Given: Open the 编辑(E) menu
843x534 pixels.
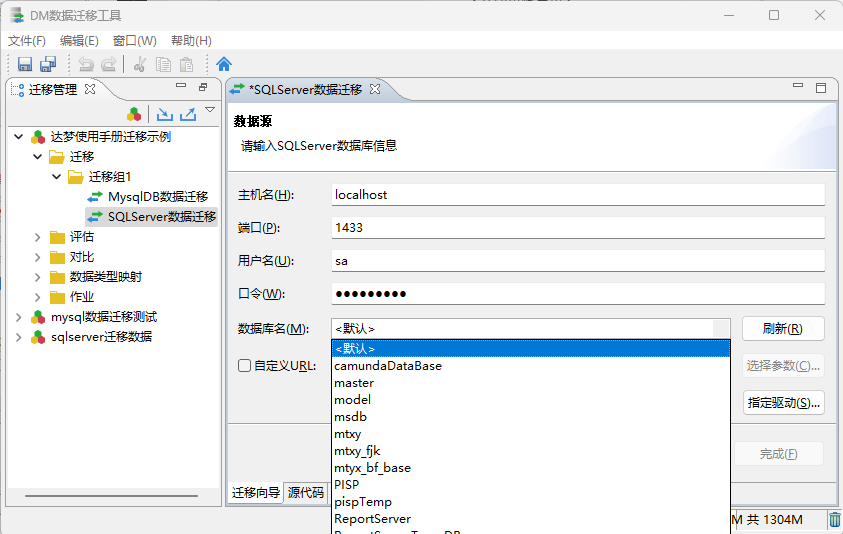Looking at the screenshot, I should 79,41.
